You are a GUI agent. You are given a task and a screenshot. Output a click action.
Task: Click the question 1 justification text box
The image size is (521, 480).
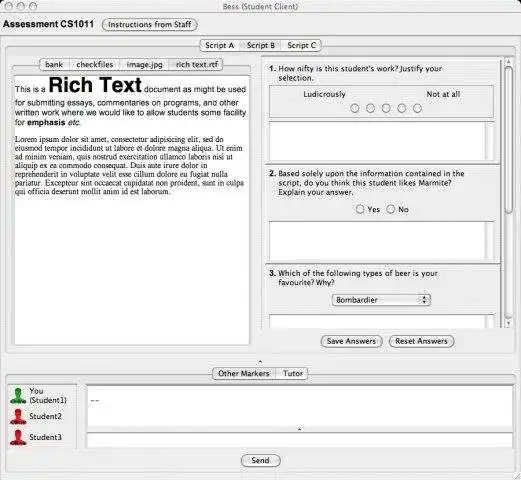point(381,141)
